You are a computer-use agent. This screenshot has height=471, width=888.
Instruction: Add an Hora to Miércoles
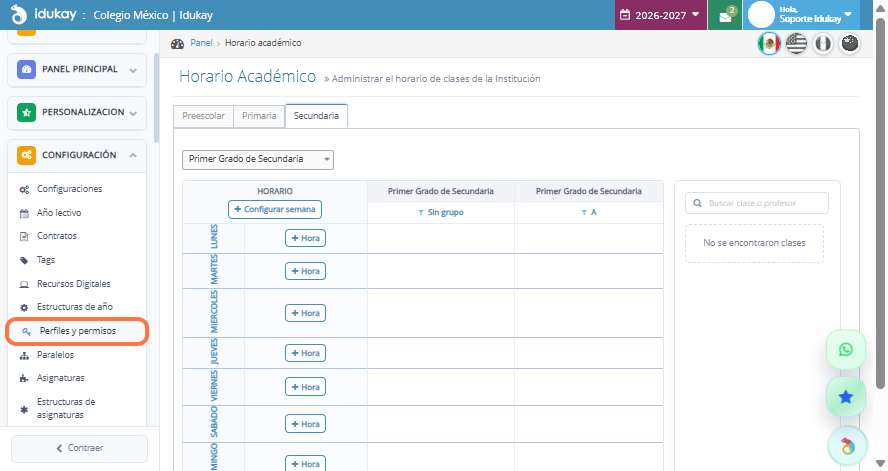[305, 313]
